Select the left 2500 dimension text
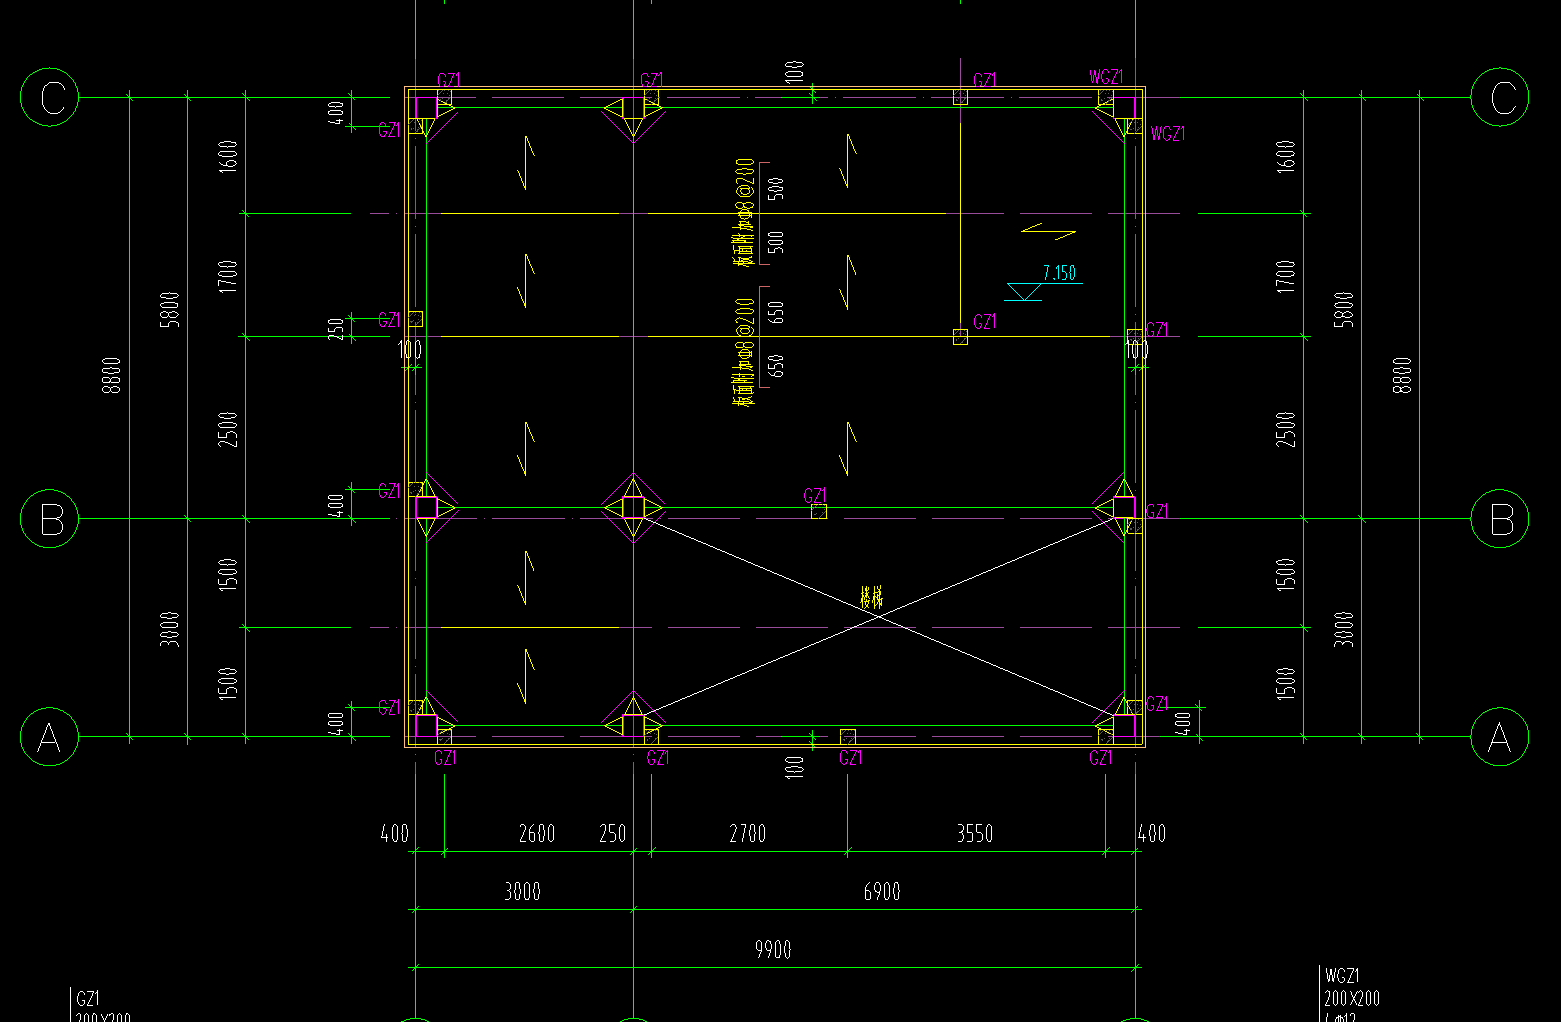The image size is (1561, 1022). click(228, 429)
